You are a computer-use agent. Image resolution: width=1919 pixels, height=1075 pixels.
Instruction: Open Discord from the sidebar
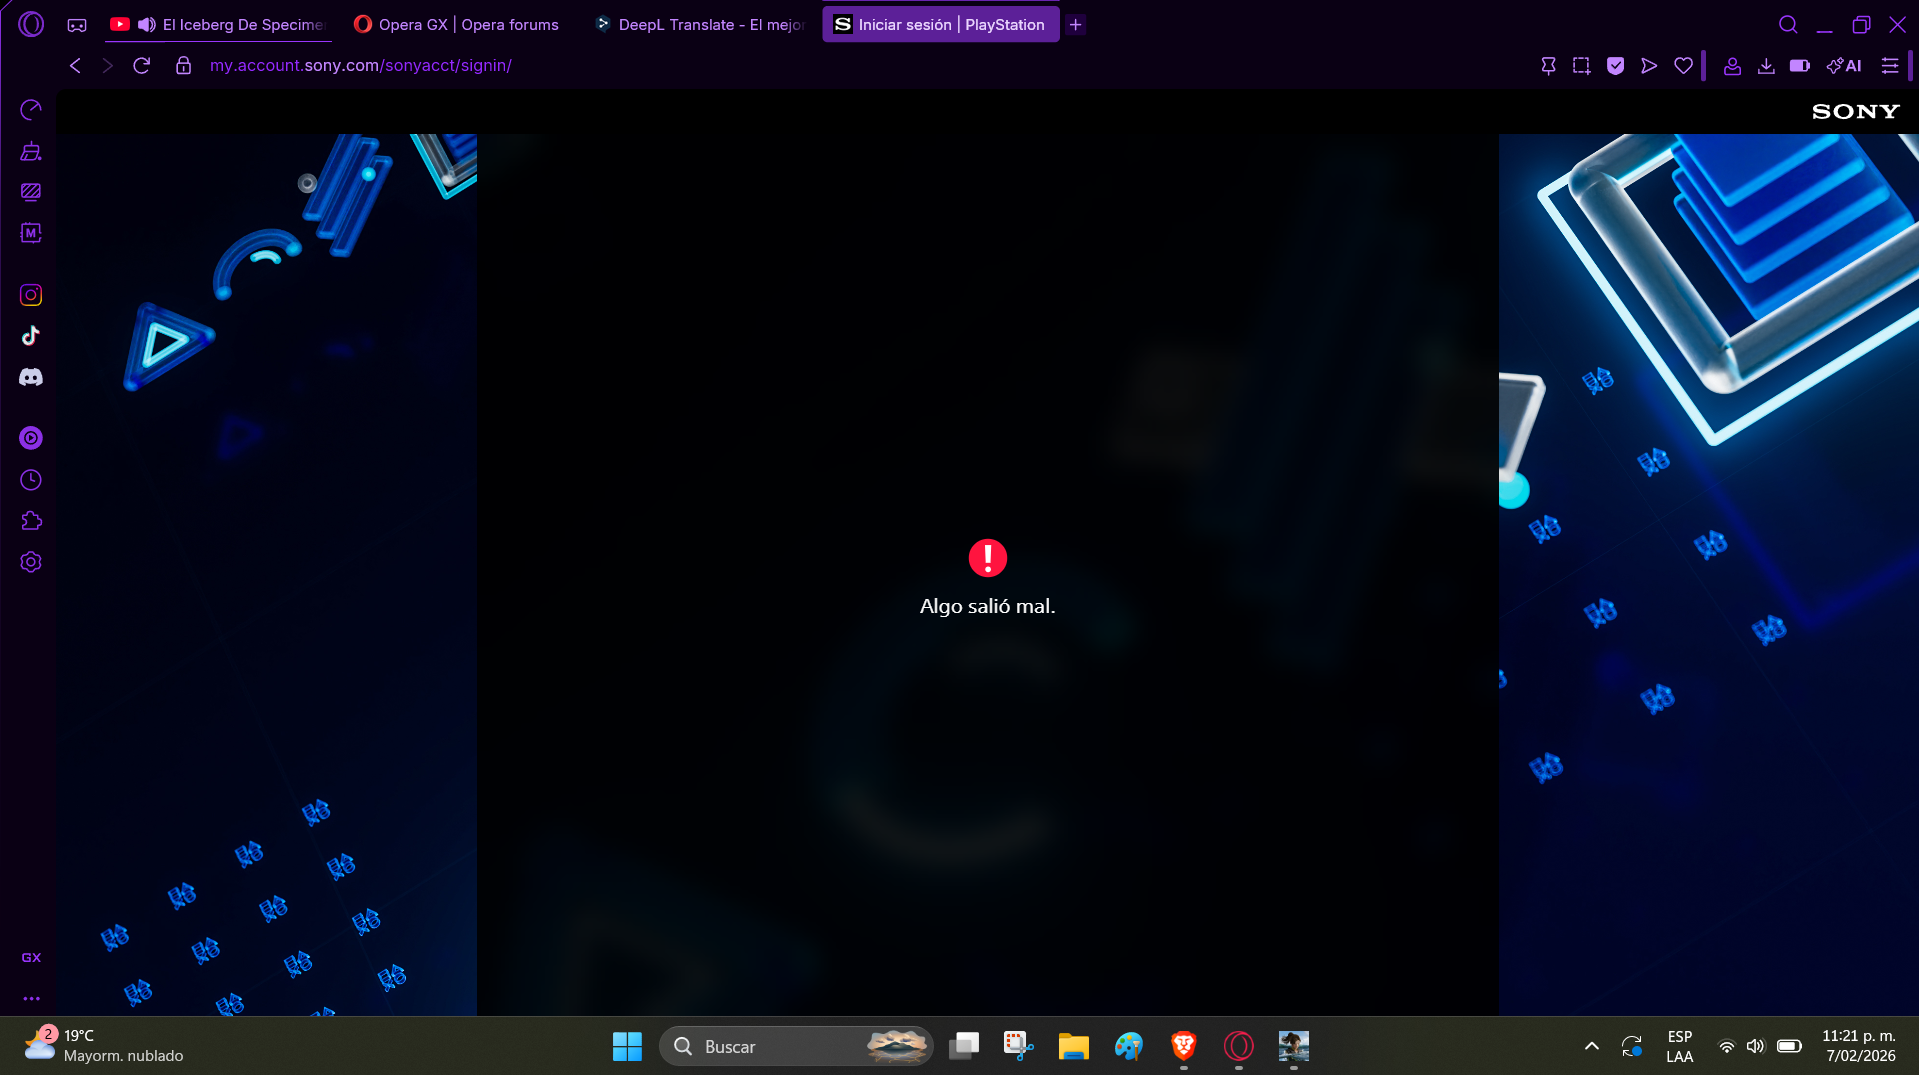[x=31, y=377]
